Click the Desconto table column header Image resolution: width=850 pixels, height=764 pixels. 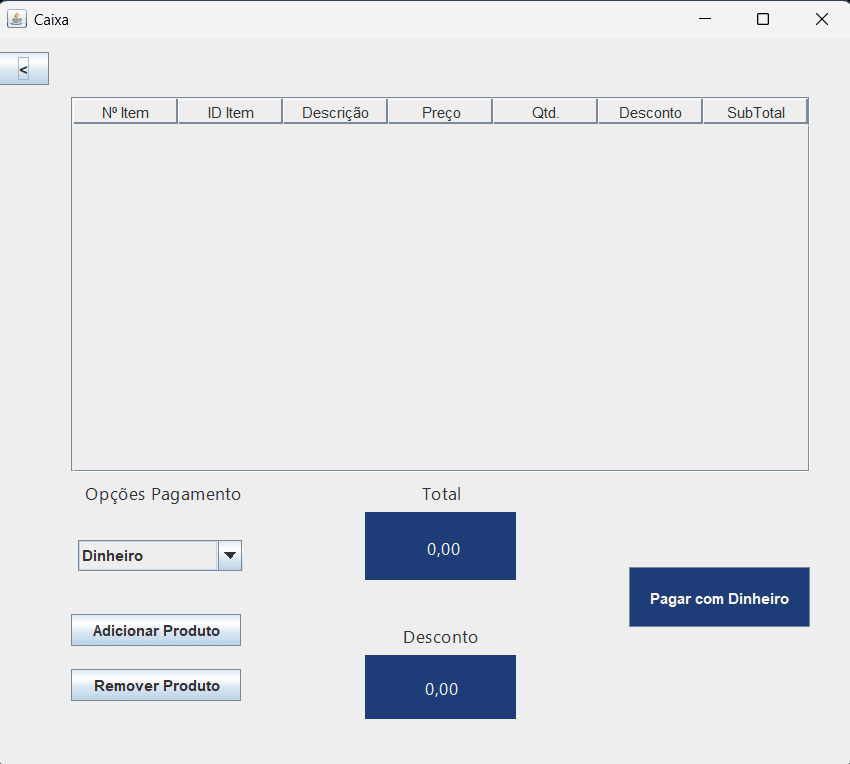pyautogui.click(x=650, y=112)
